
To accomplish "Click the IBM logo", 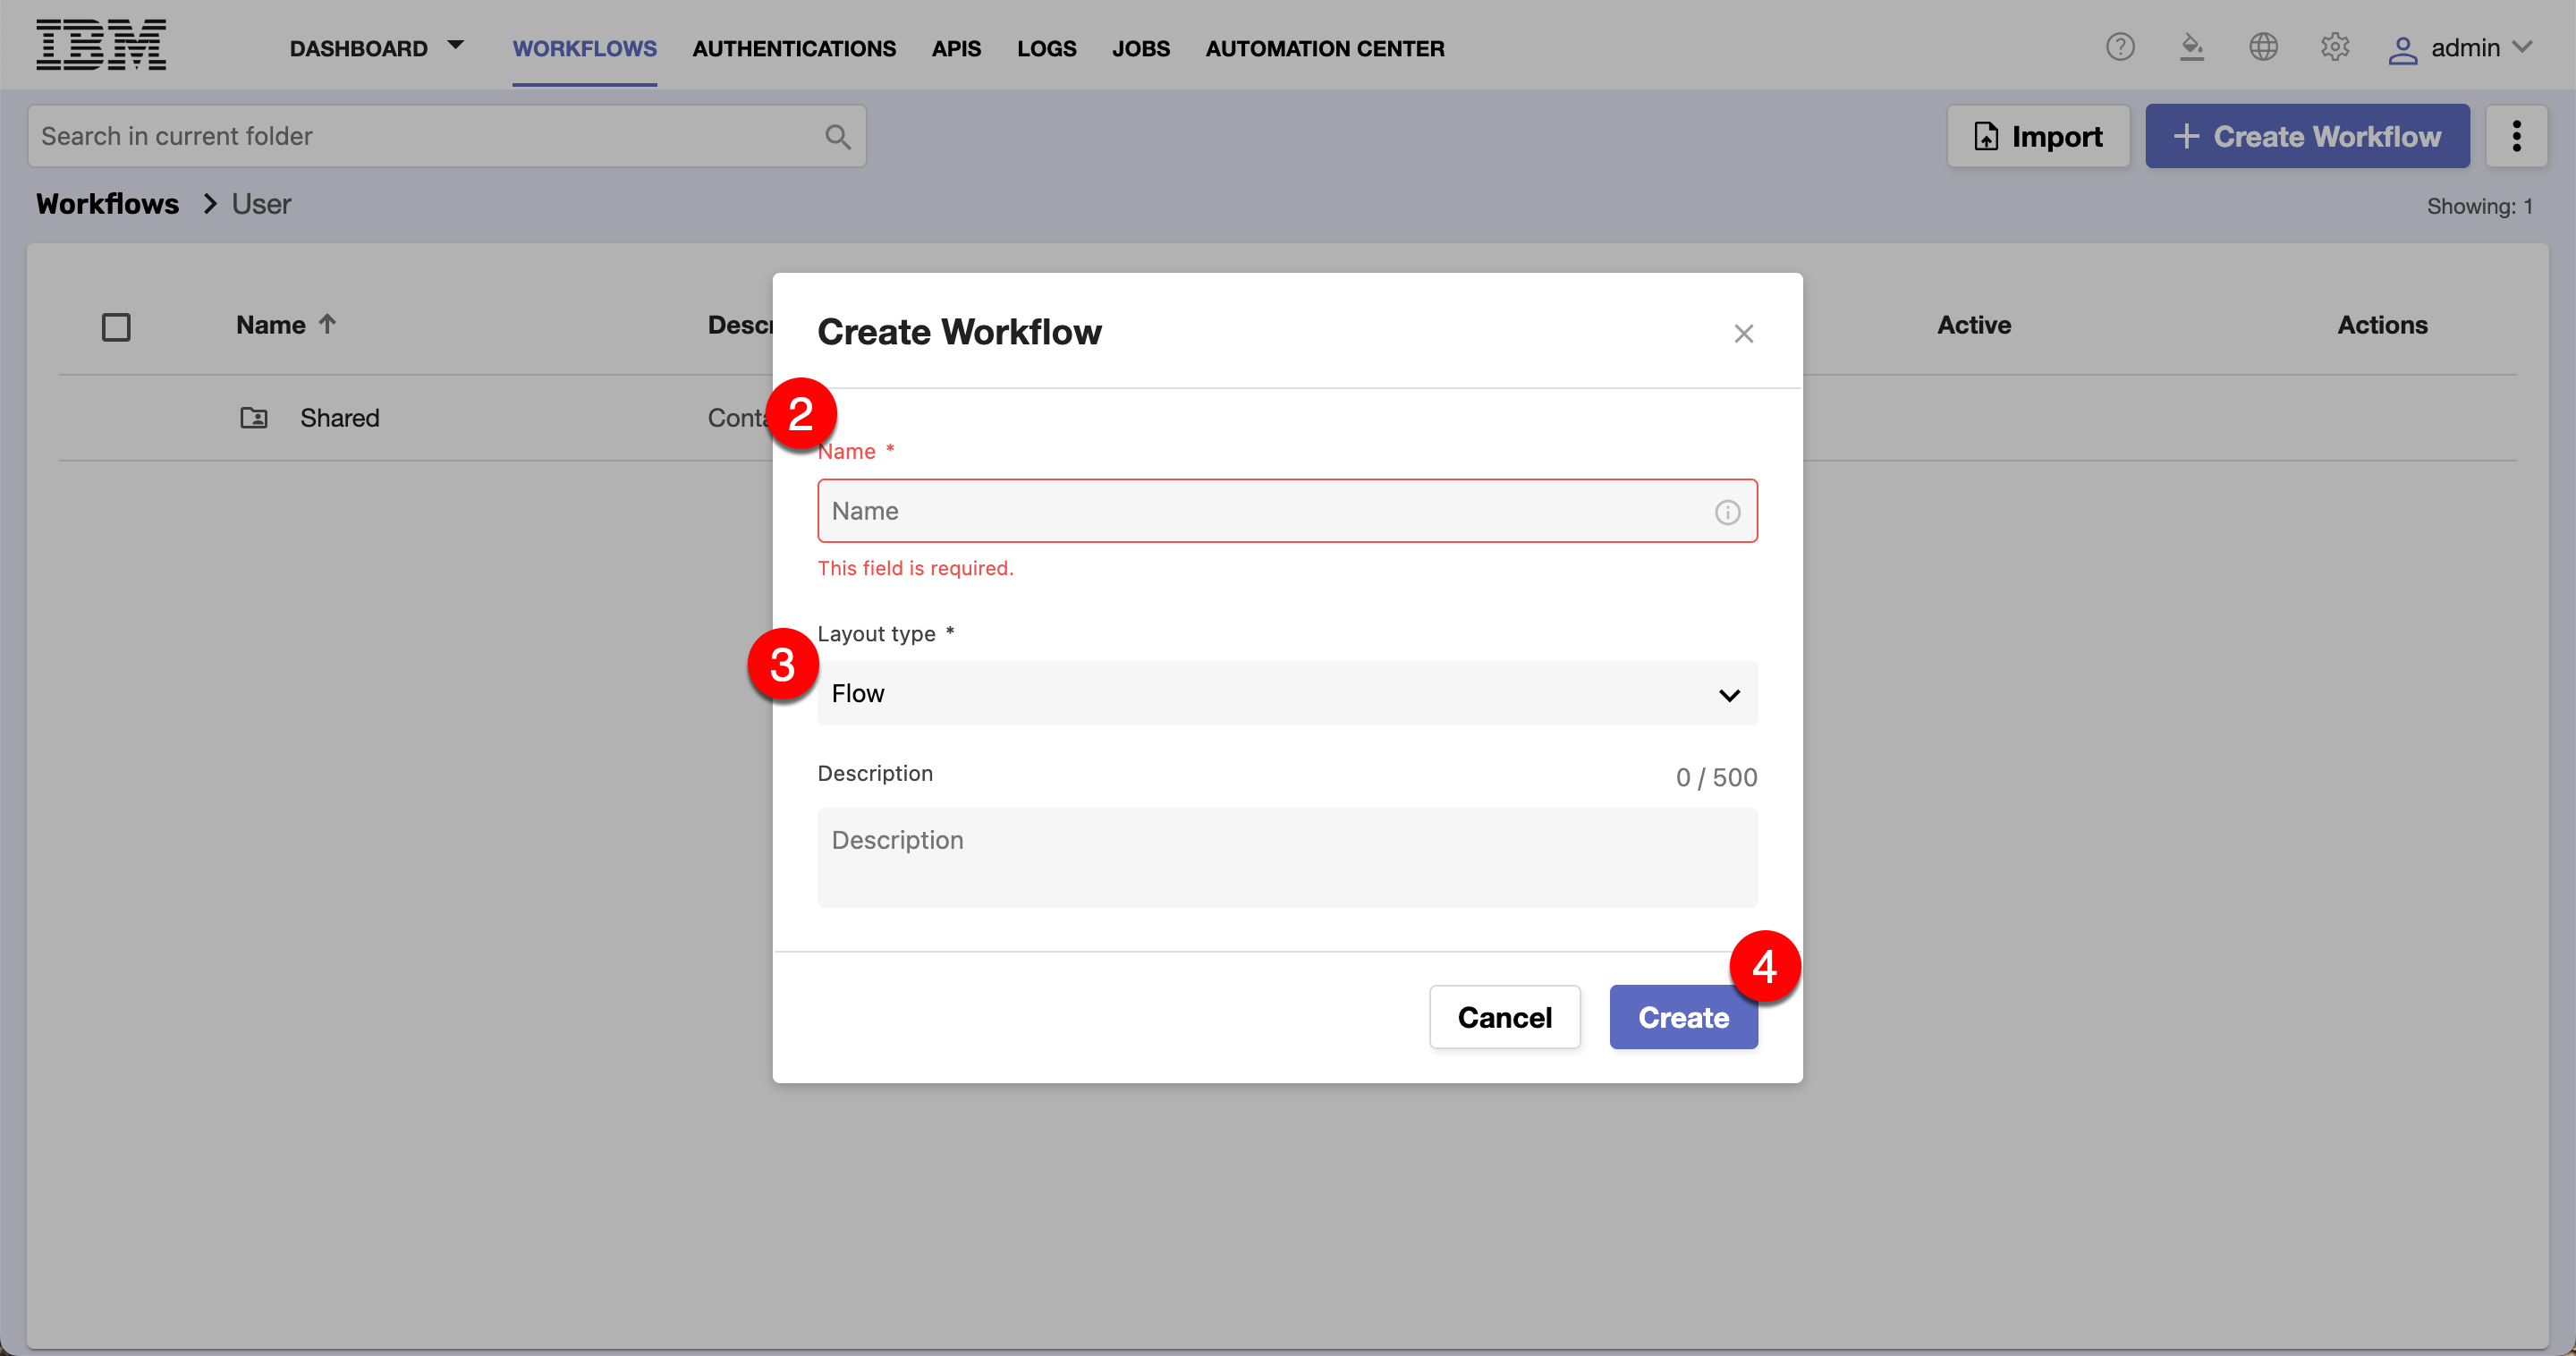I will point(101,45).
